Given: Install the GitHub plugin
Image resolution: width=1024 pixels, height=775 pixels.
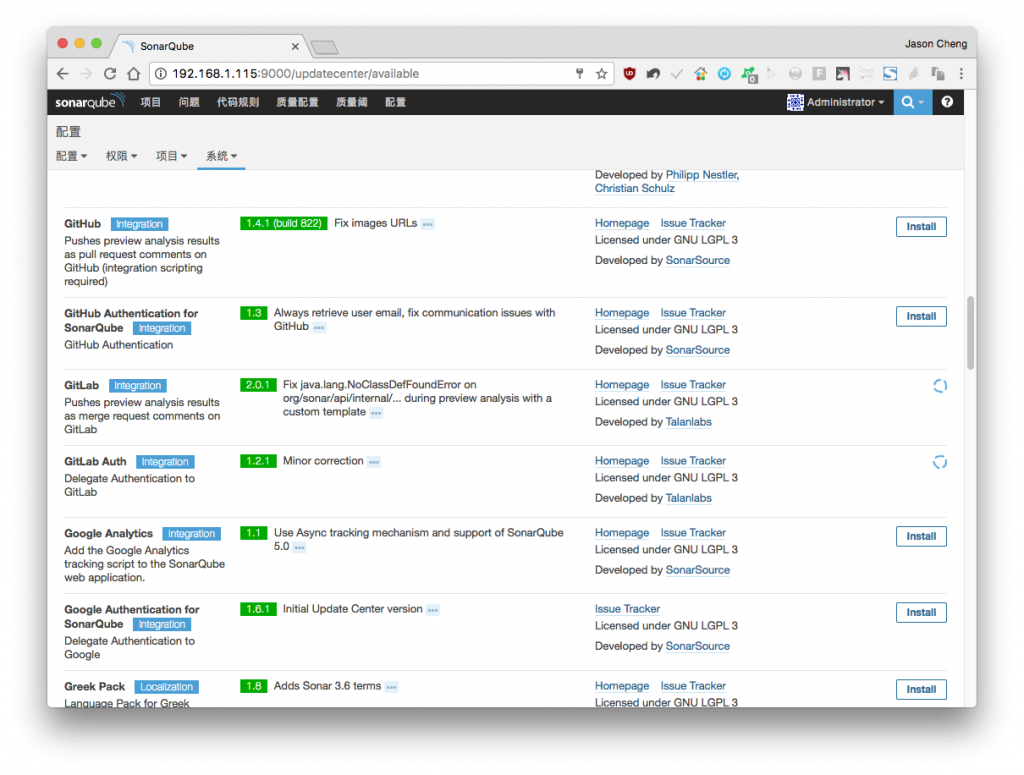Looking at the screenshot, I should click(921, 227).
